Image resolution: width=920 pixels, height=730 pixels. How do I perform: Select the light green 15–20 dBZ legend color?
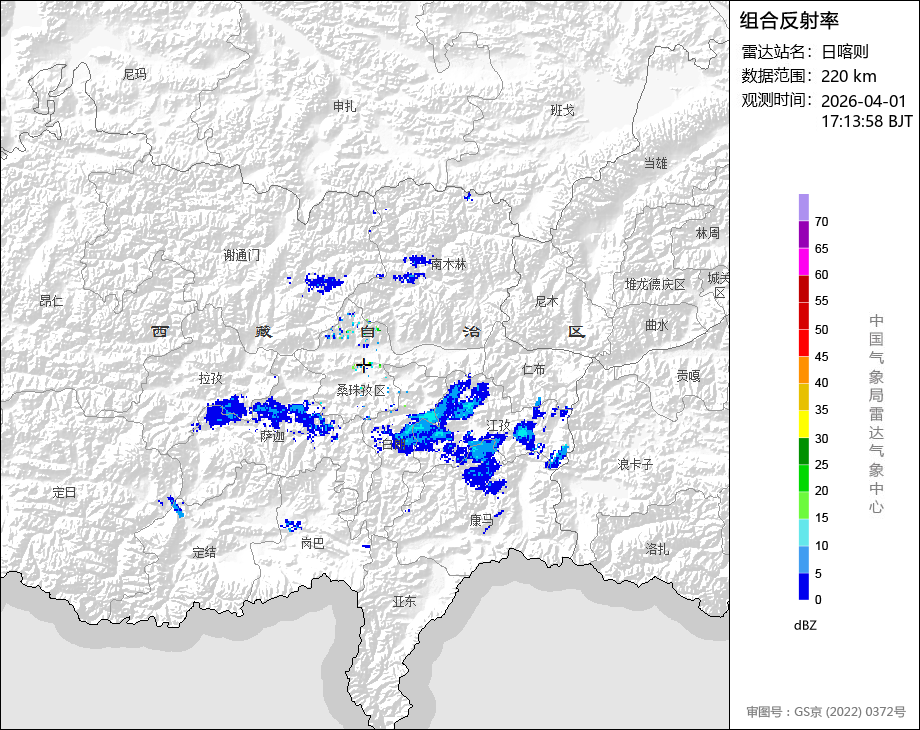(803, 505)
